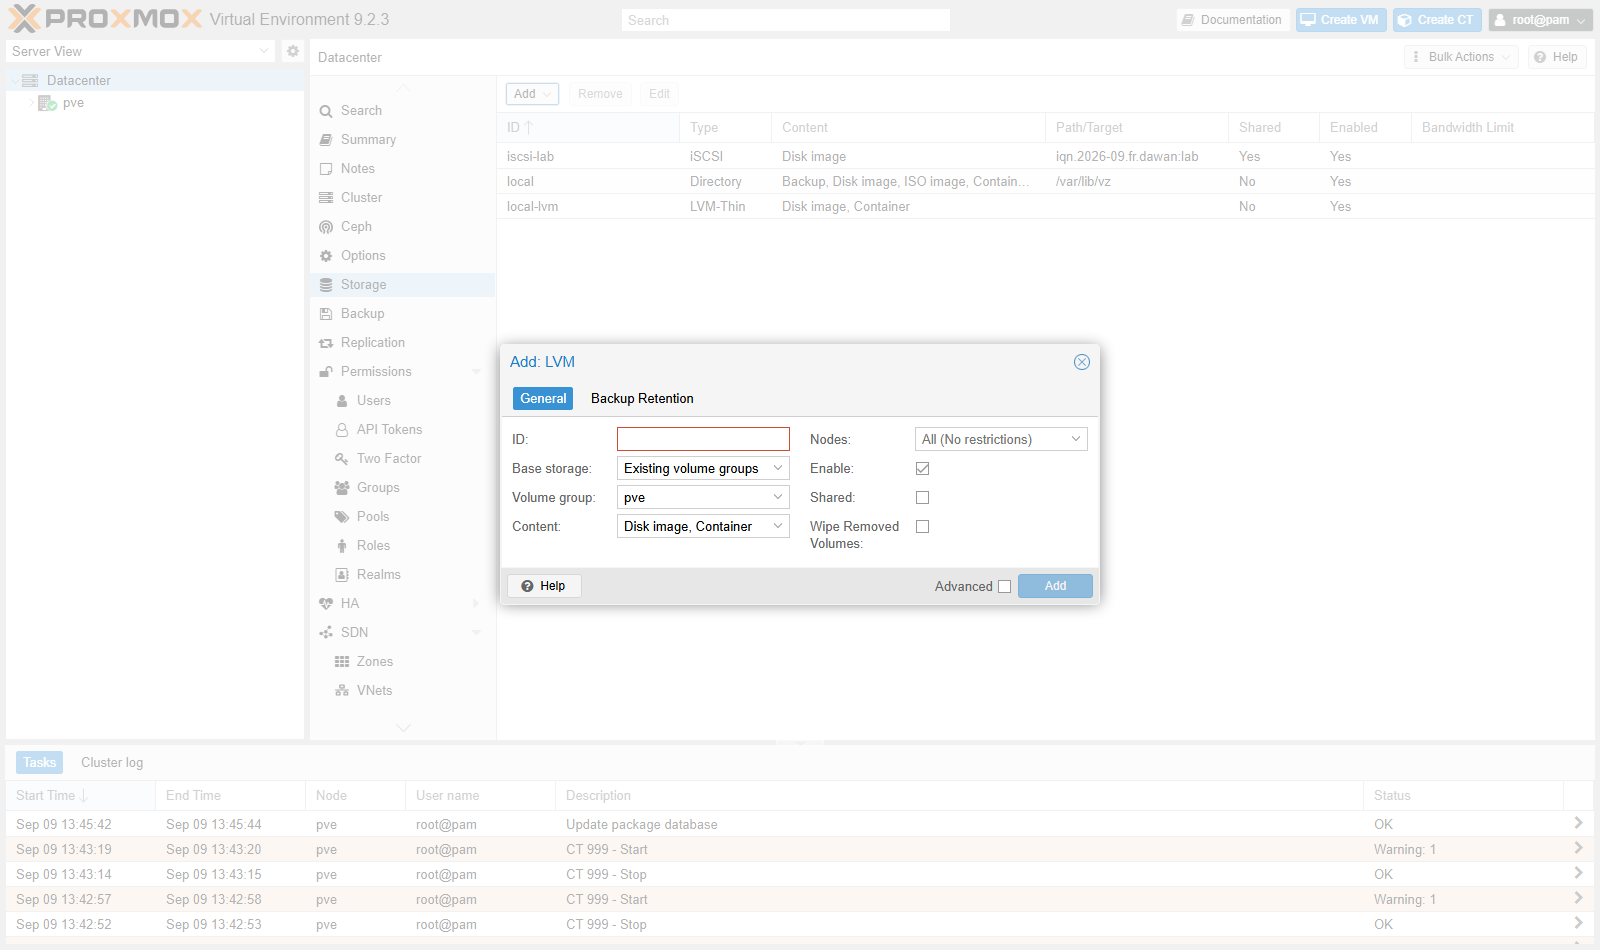This screenshot has height=950, width=1600.
Task: Click the Two Factor key icon
Action: click(342, 459)
